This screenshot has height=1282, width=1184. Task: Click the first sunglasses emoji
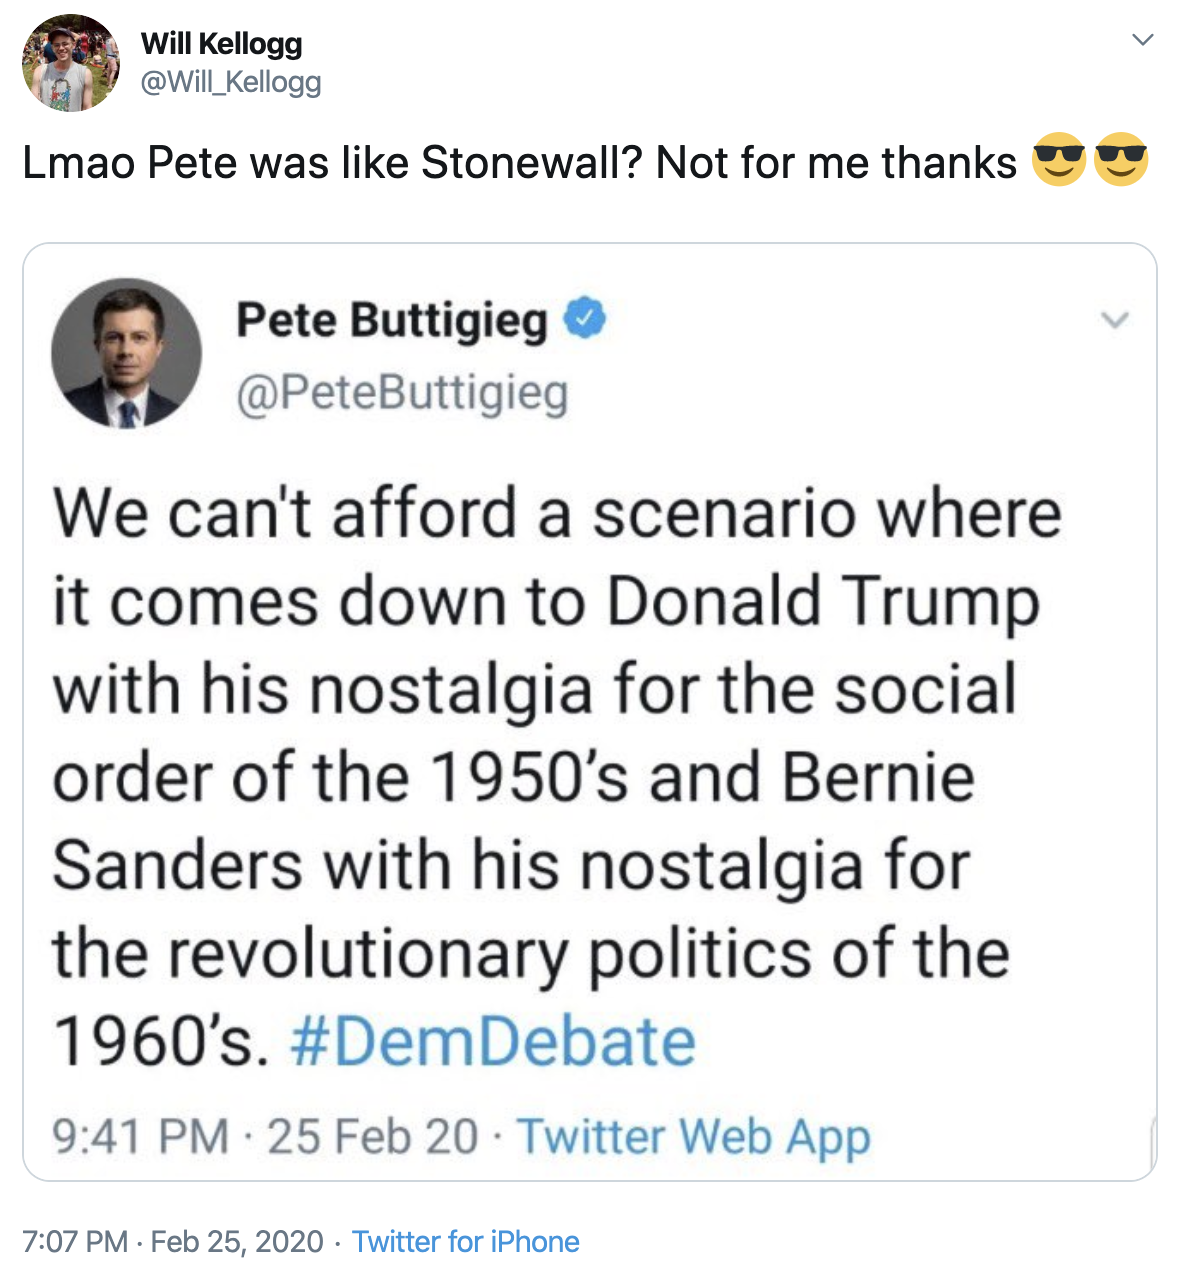pos(1059,160)
